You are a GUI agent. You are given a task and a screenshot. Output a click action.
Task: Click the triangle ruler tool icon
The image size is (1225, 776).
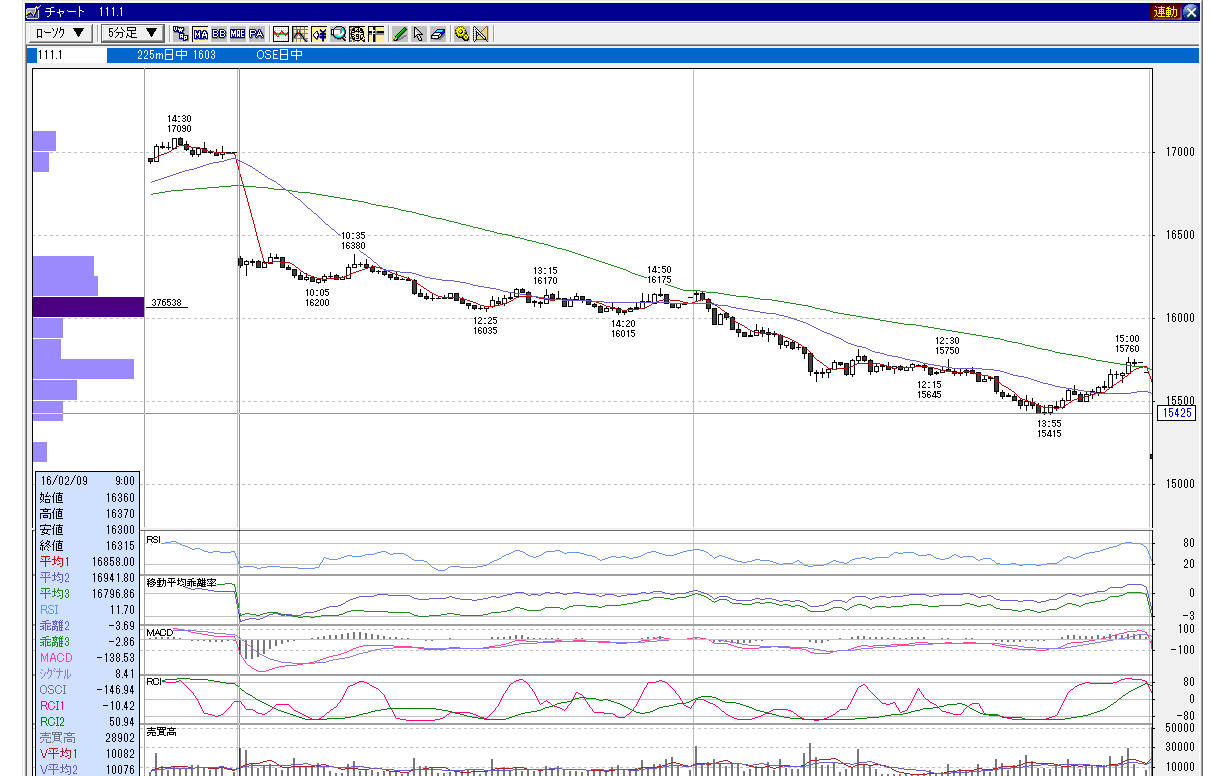coord(480,34)
